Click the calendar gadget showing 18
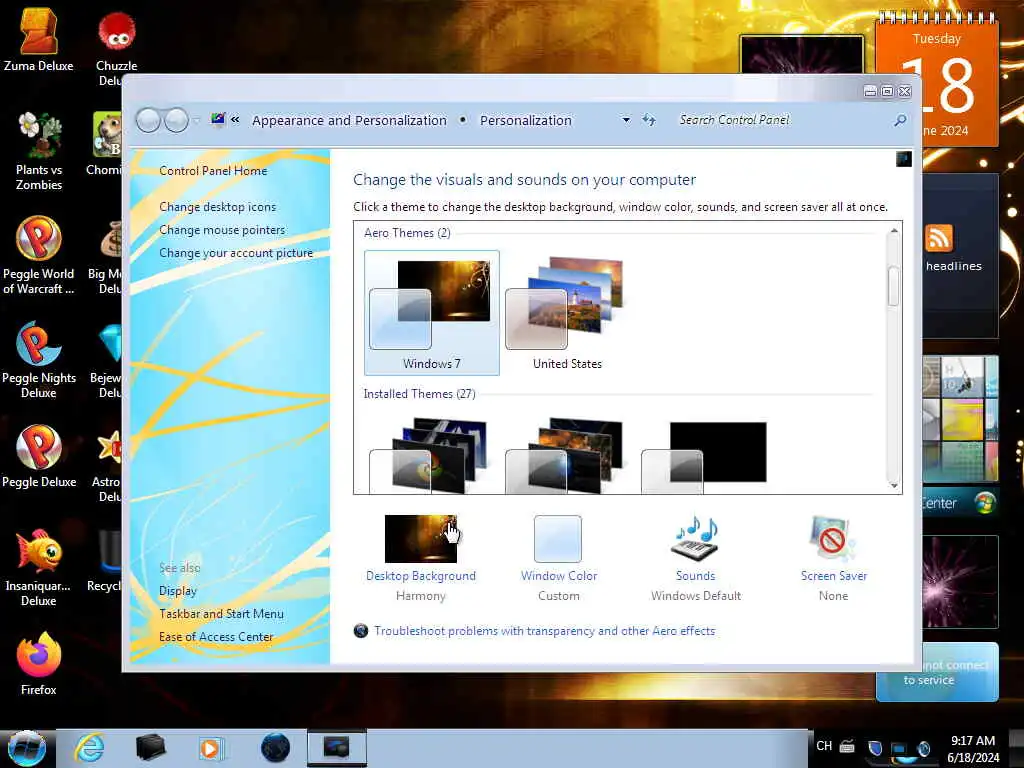The width and height of the screenshot is (1024, 768). point(937,78)
